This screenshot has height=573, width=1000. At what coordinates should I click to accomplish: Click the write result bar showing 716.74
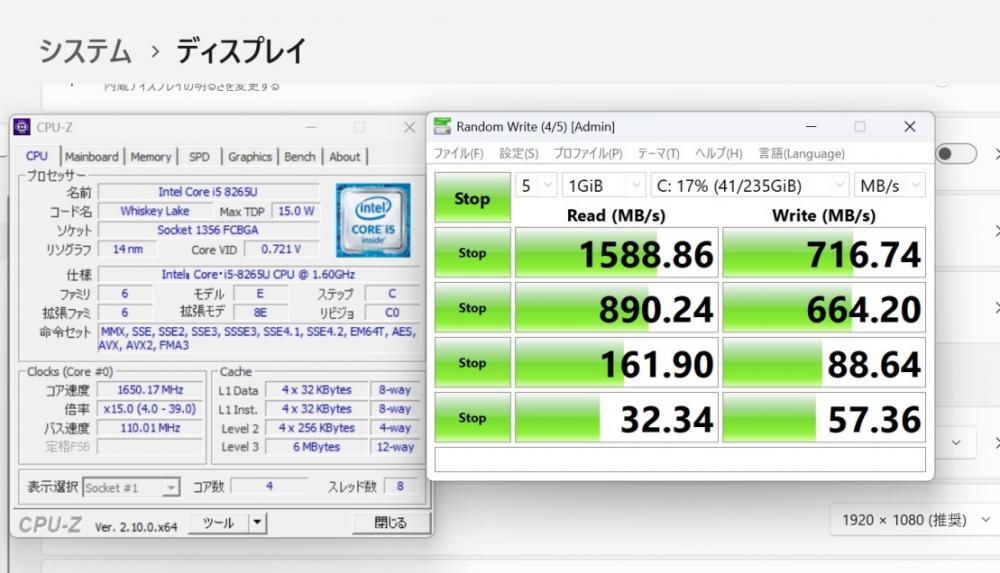click(x=824, y=253)
